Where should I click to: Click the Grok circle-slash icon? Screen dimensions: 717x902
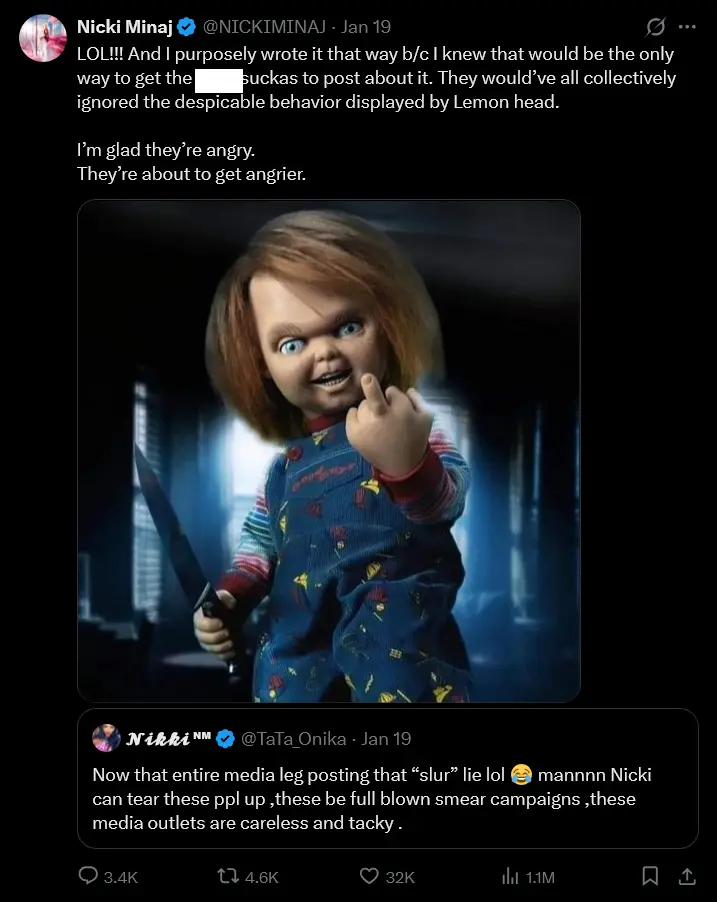[x=657, y=27]
